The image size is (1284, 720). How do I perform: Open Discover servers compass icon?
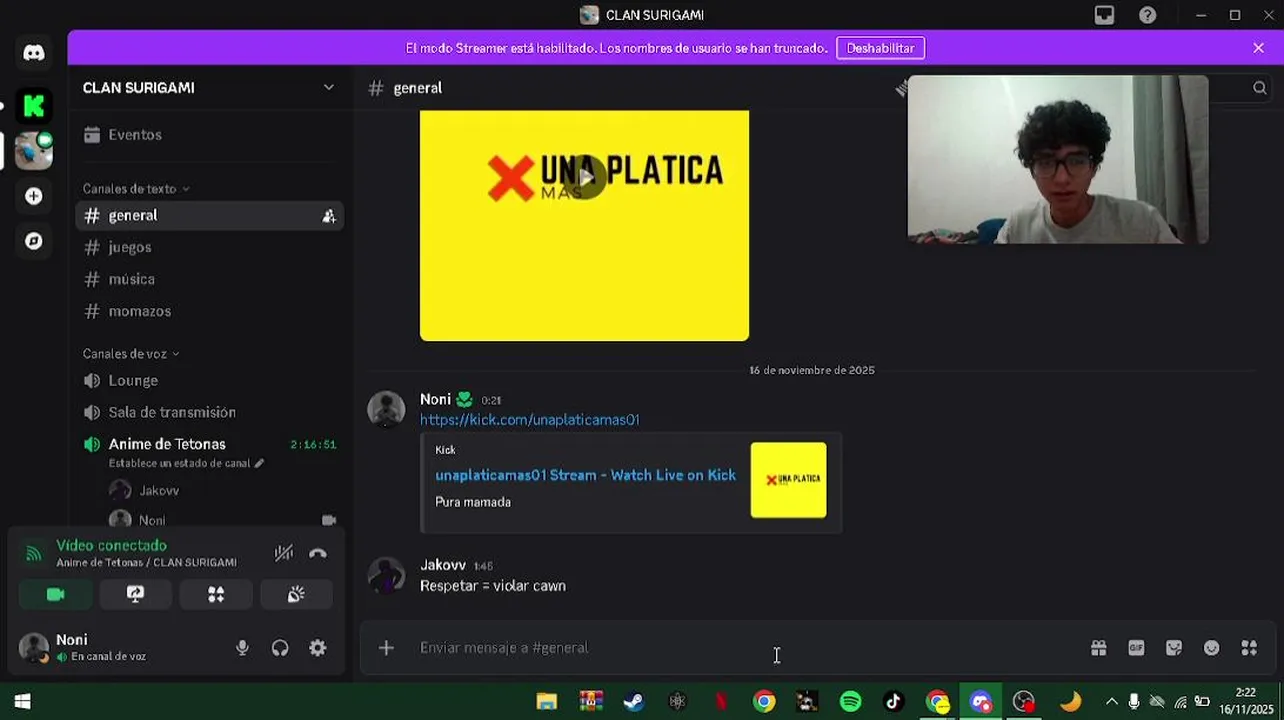point(34,241)
